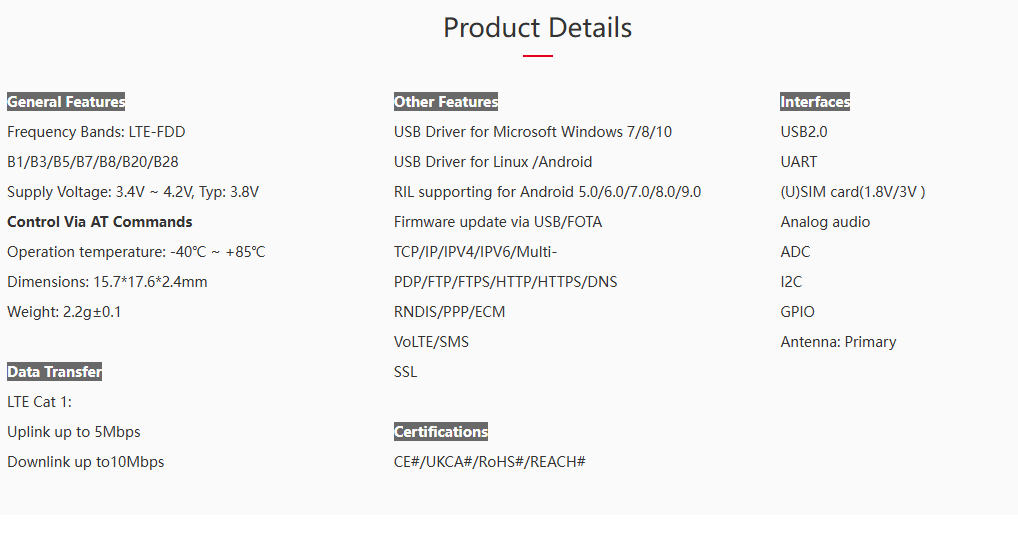
Task: Select the (U)SIM card(1.8V/3V) interface line
Action: pyautogui.click(x=853, y=192)
